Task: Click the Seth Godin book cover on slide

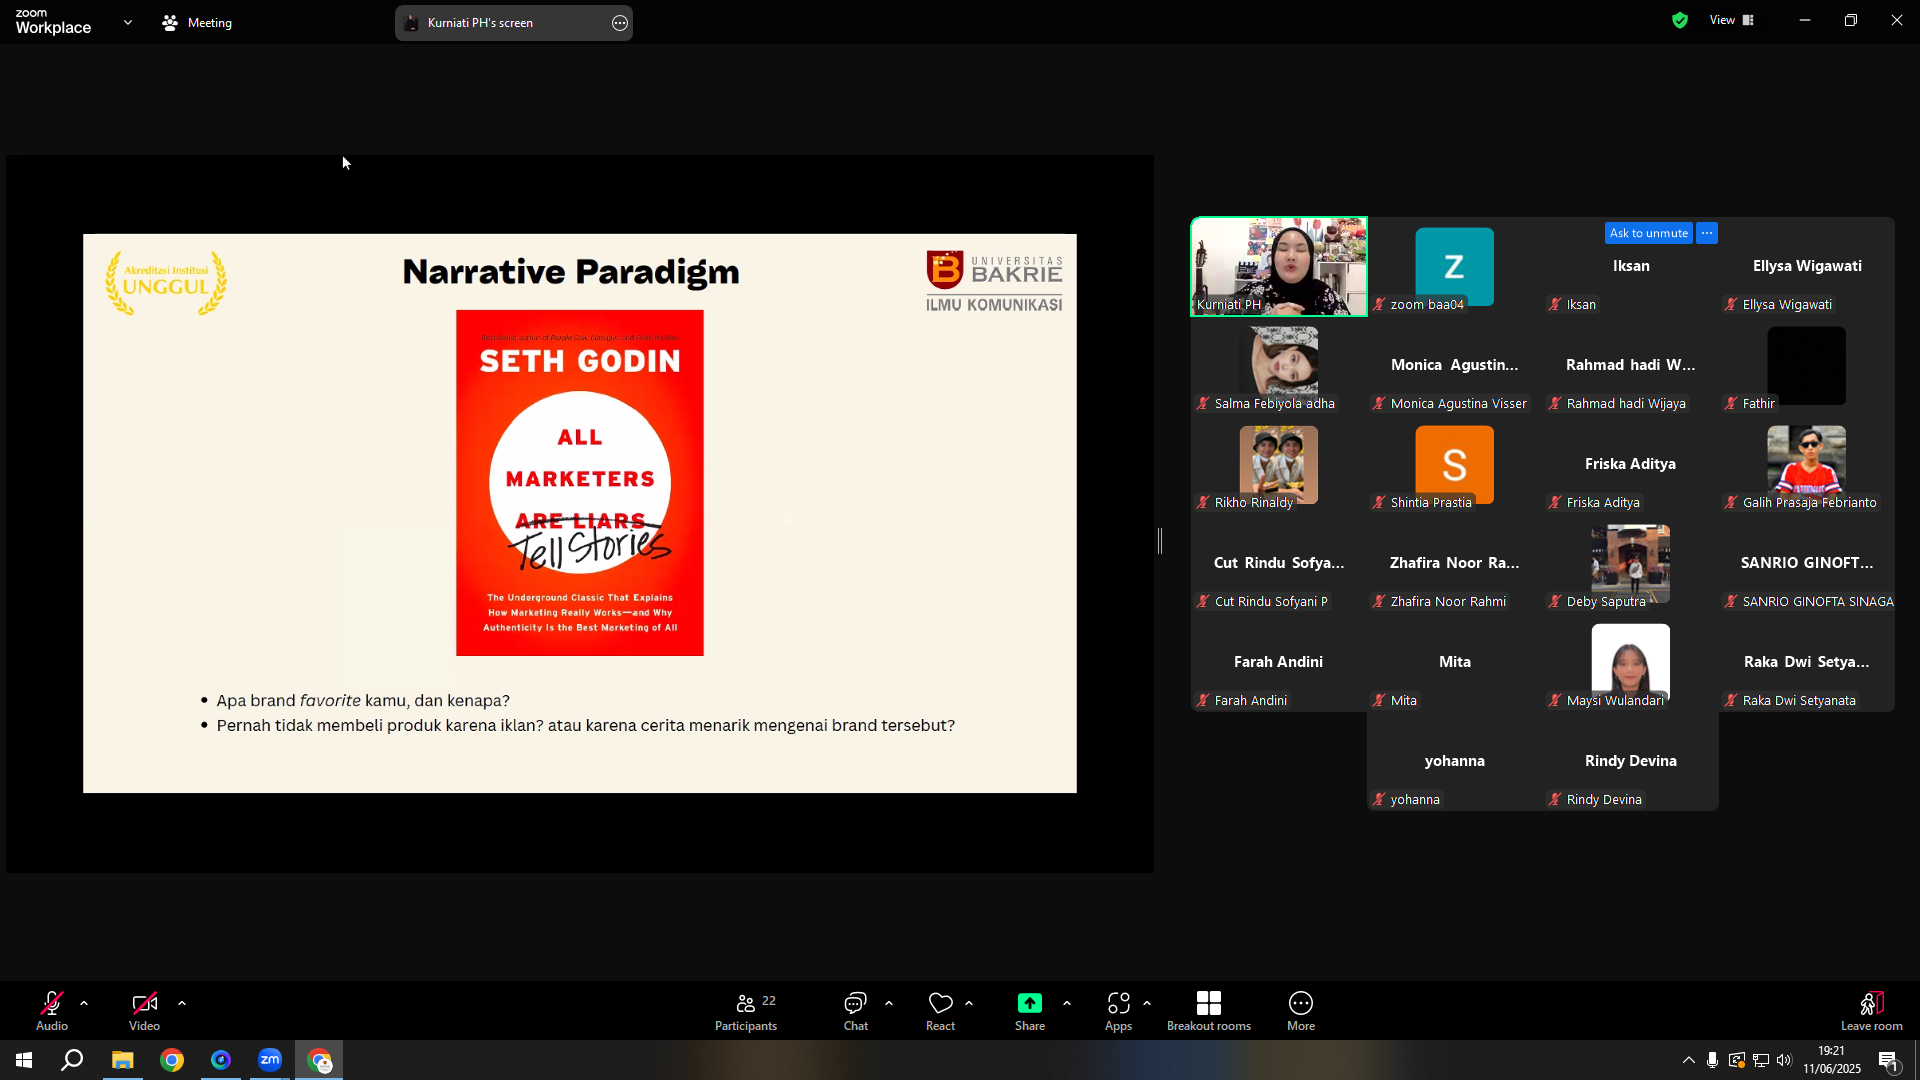Action: pyautogui.click(x=580, y=483)
